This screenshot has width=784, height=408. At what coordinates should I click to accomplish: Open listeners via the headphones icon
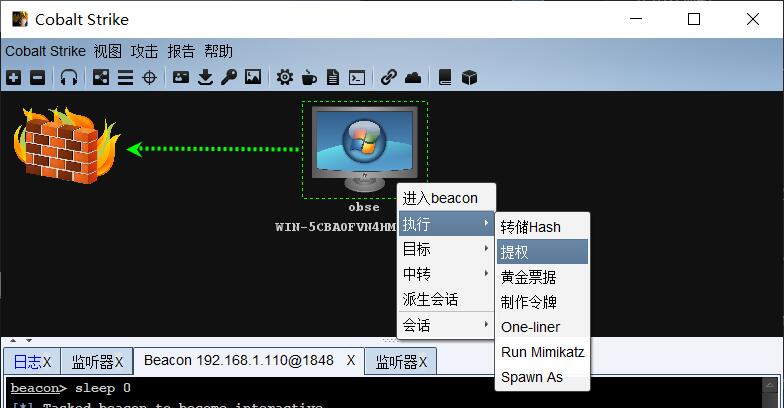tap(69, 77)
